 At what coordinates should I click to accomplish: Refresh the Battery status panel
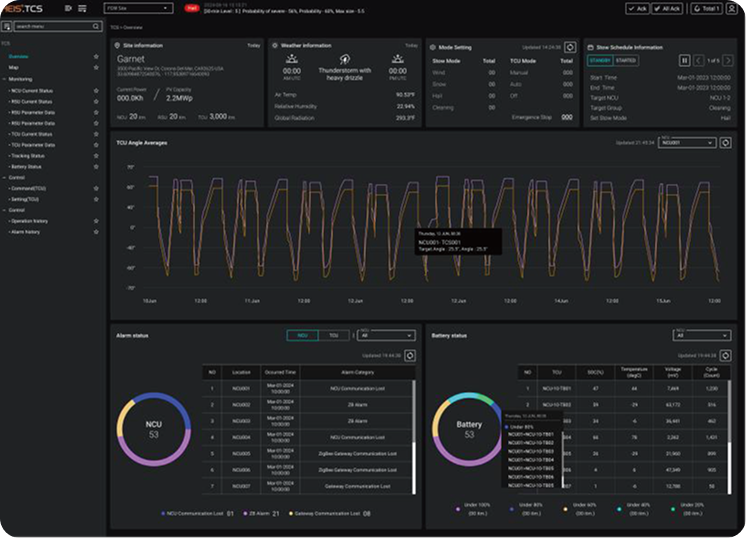pos(725,355)
